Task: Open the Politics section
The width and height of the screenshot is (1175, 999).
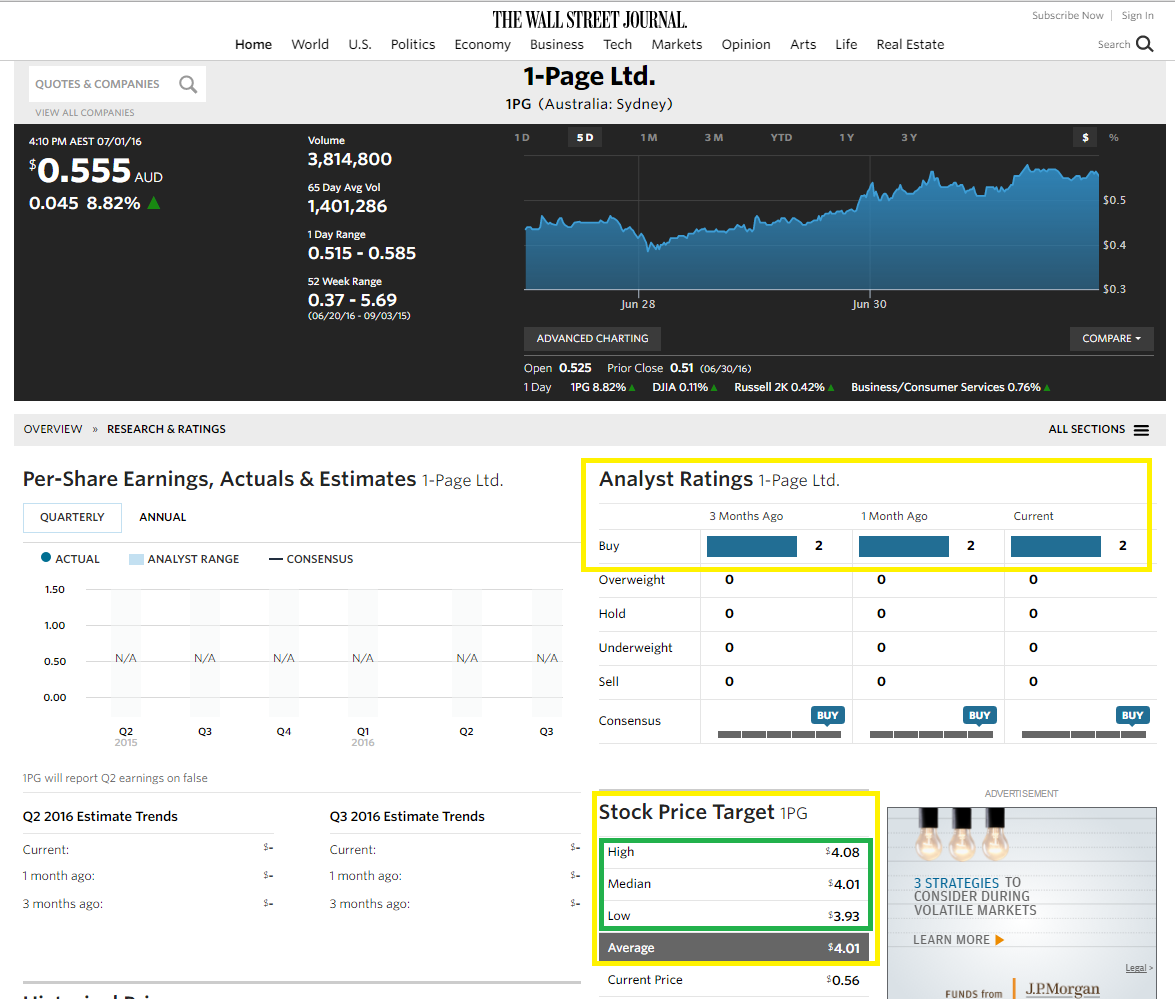Action: [x=413, y=44]
